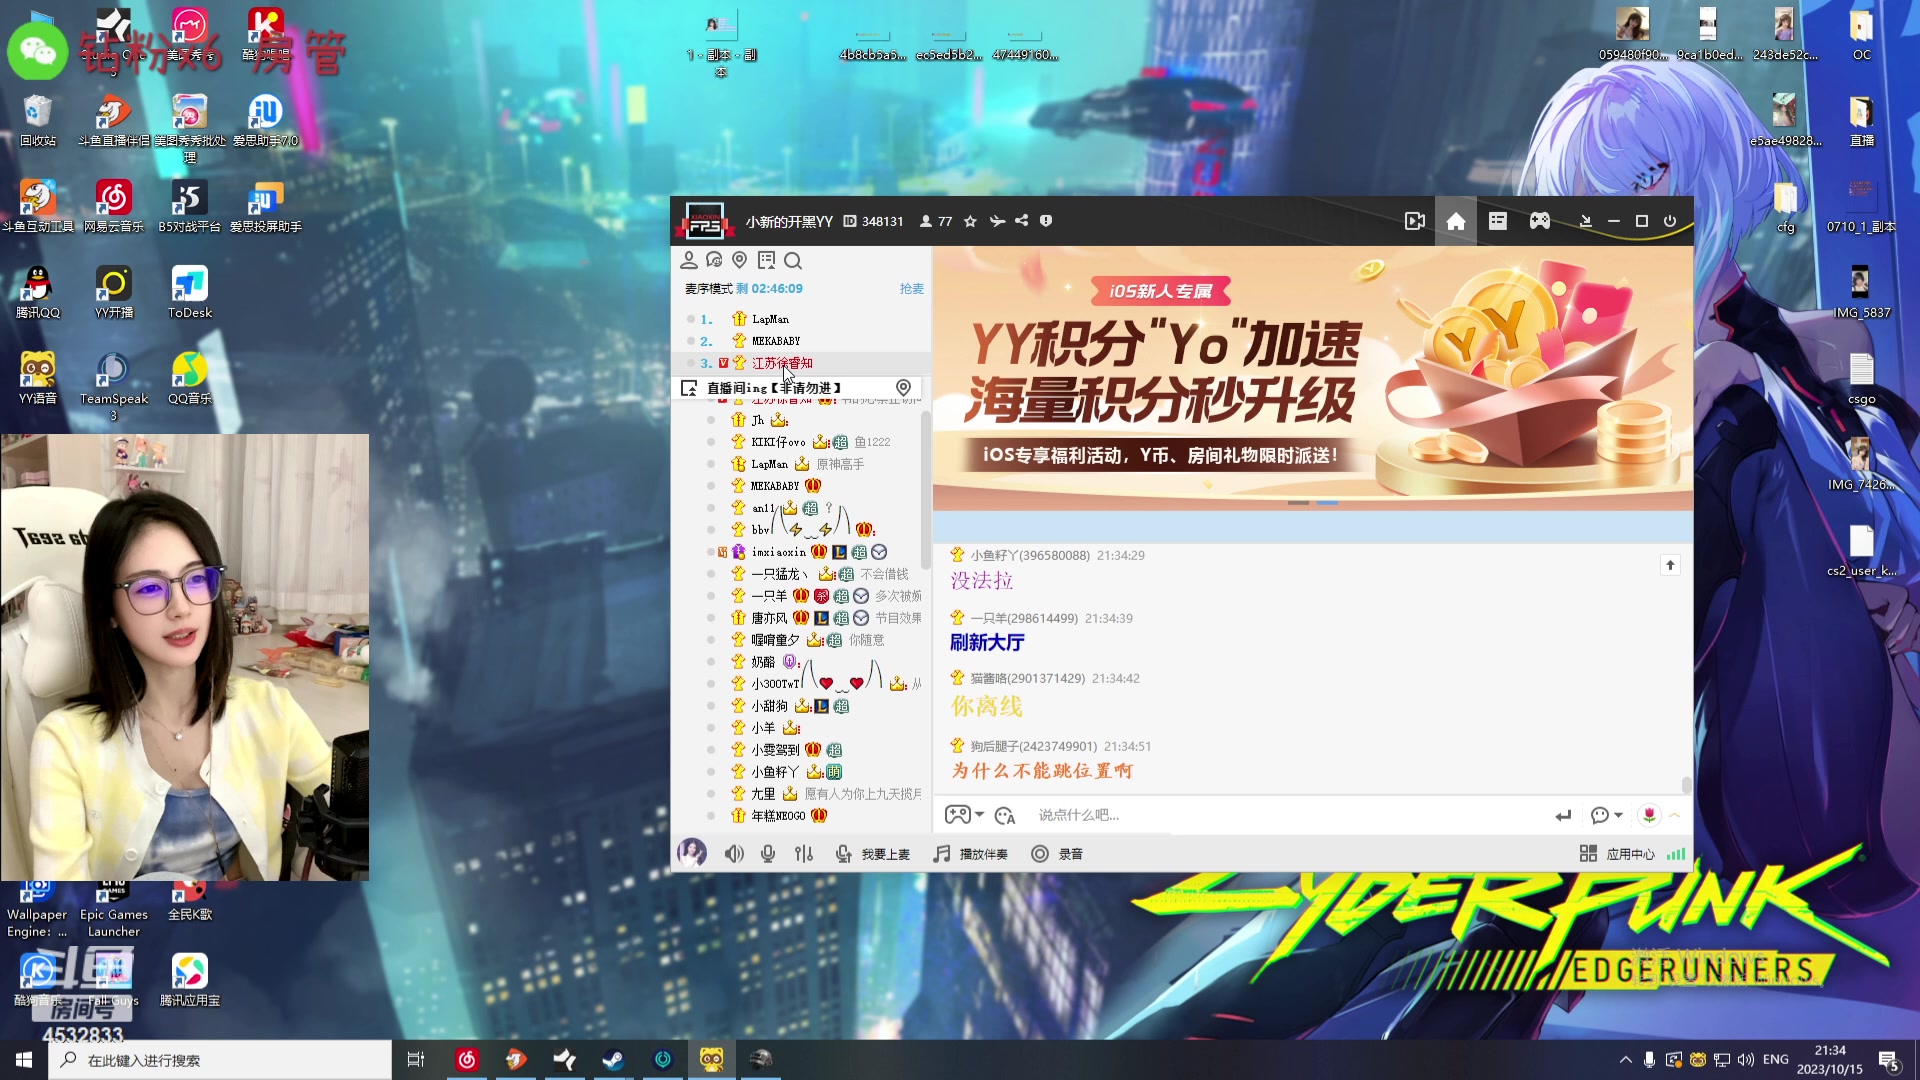Send message with the enter arrow icon

(1563, 816)
